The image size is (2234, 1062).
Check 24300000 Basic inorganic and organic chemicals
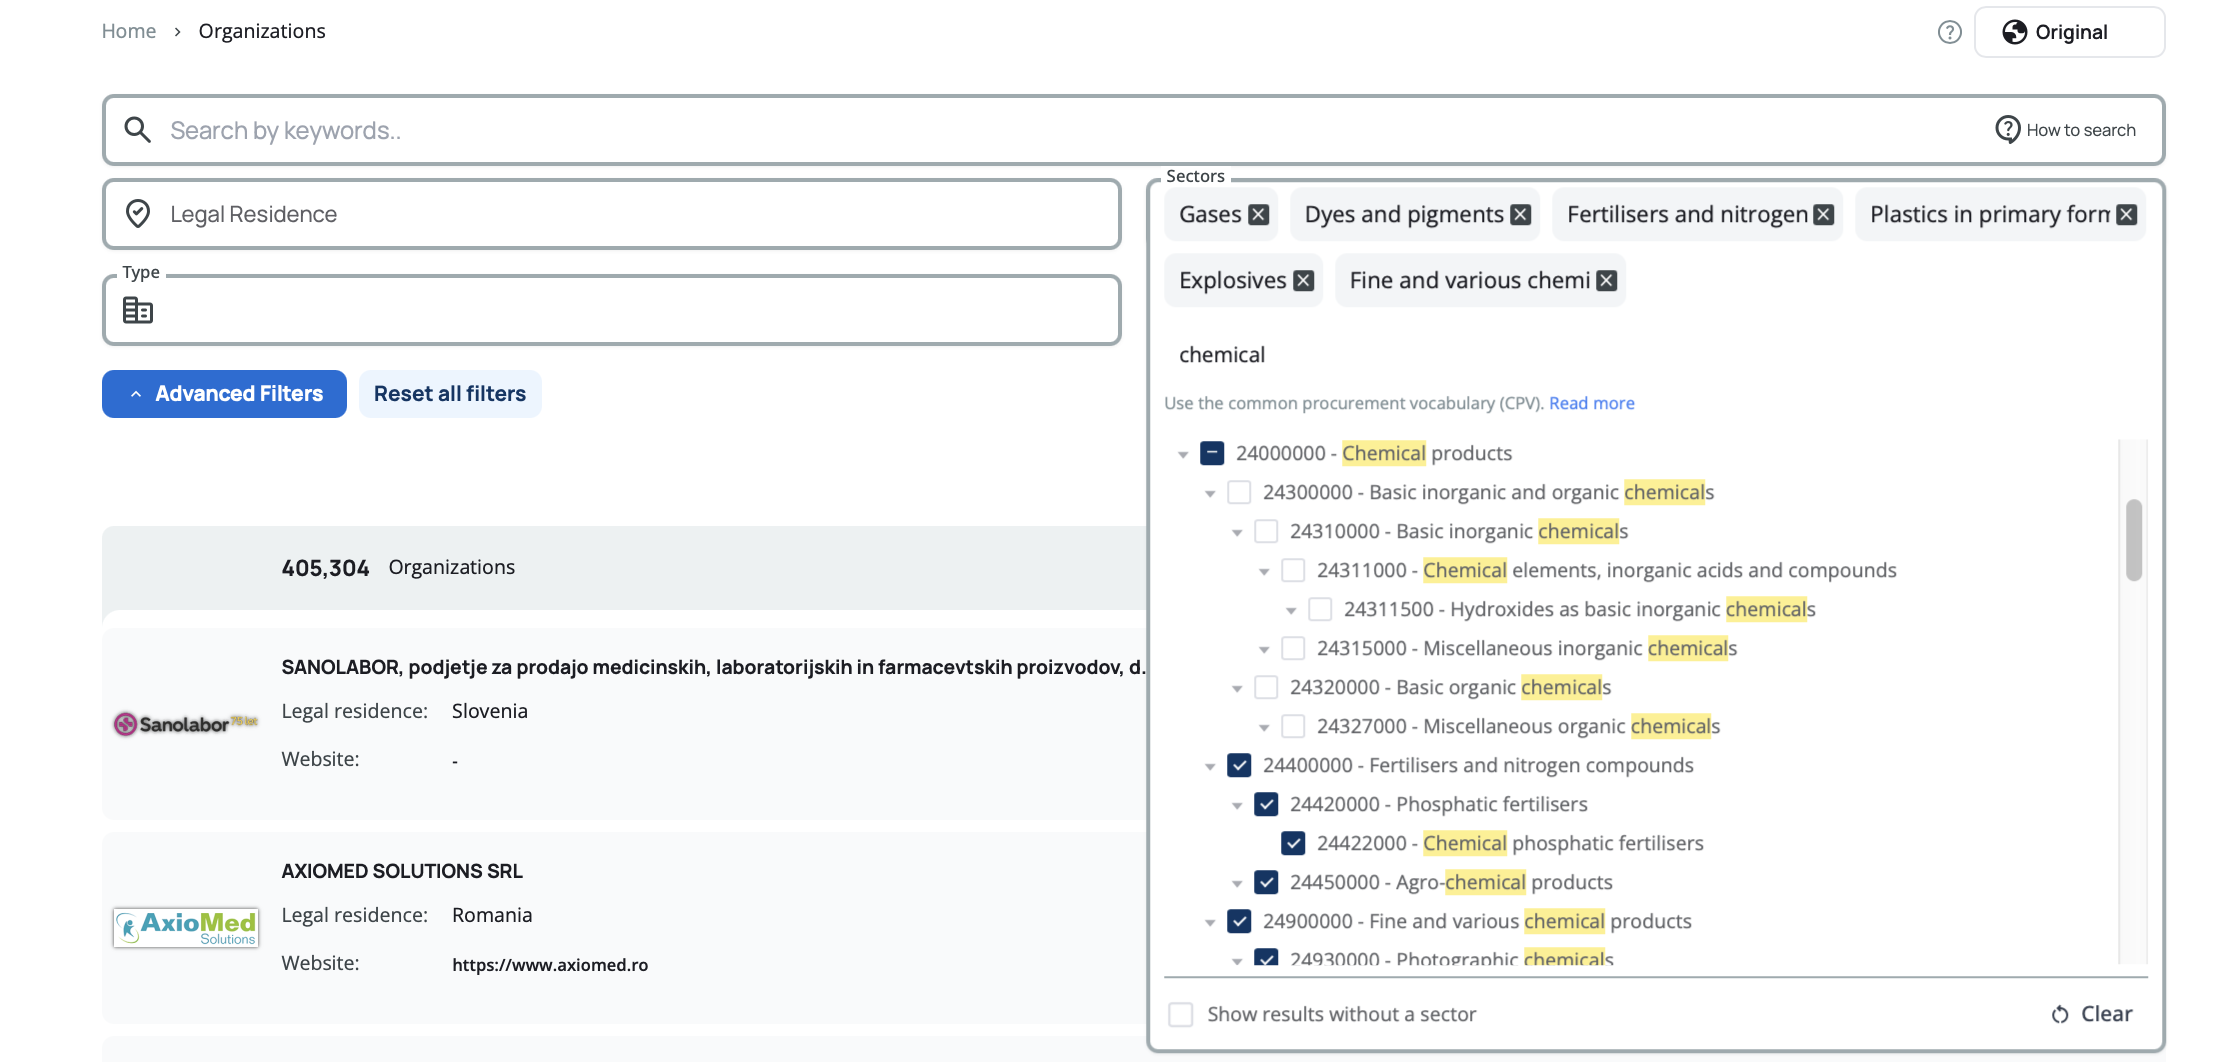tap(1239, 492)
